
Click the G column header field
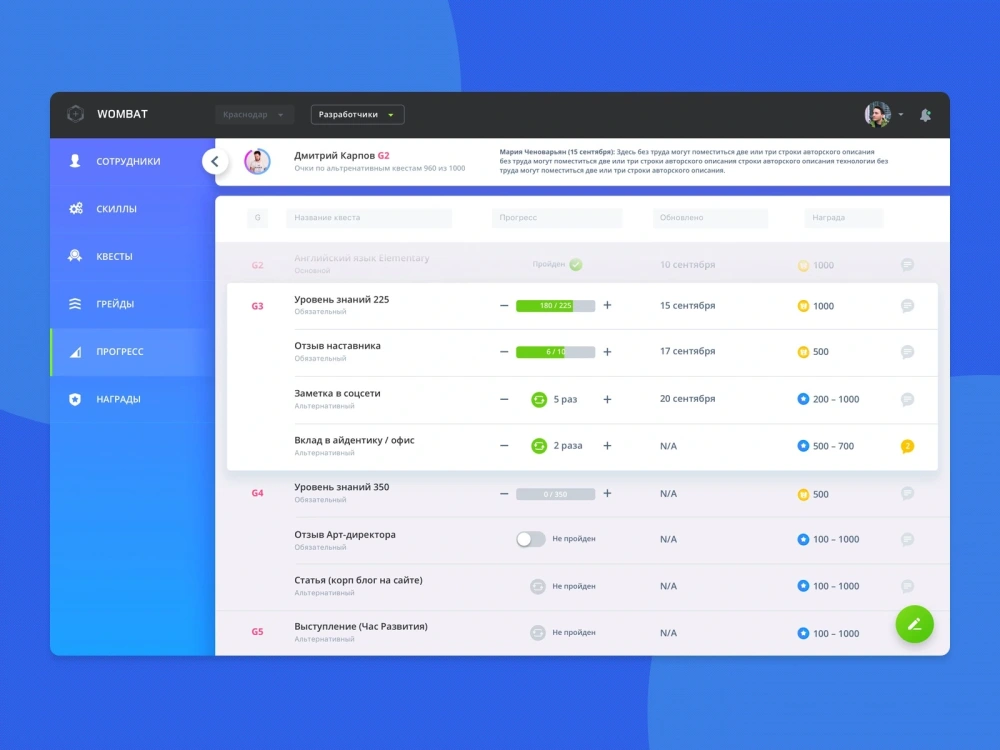258,217
